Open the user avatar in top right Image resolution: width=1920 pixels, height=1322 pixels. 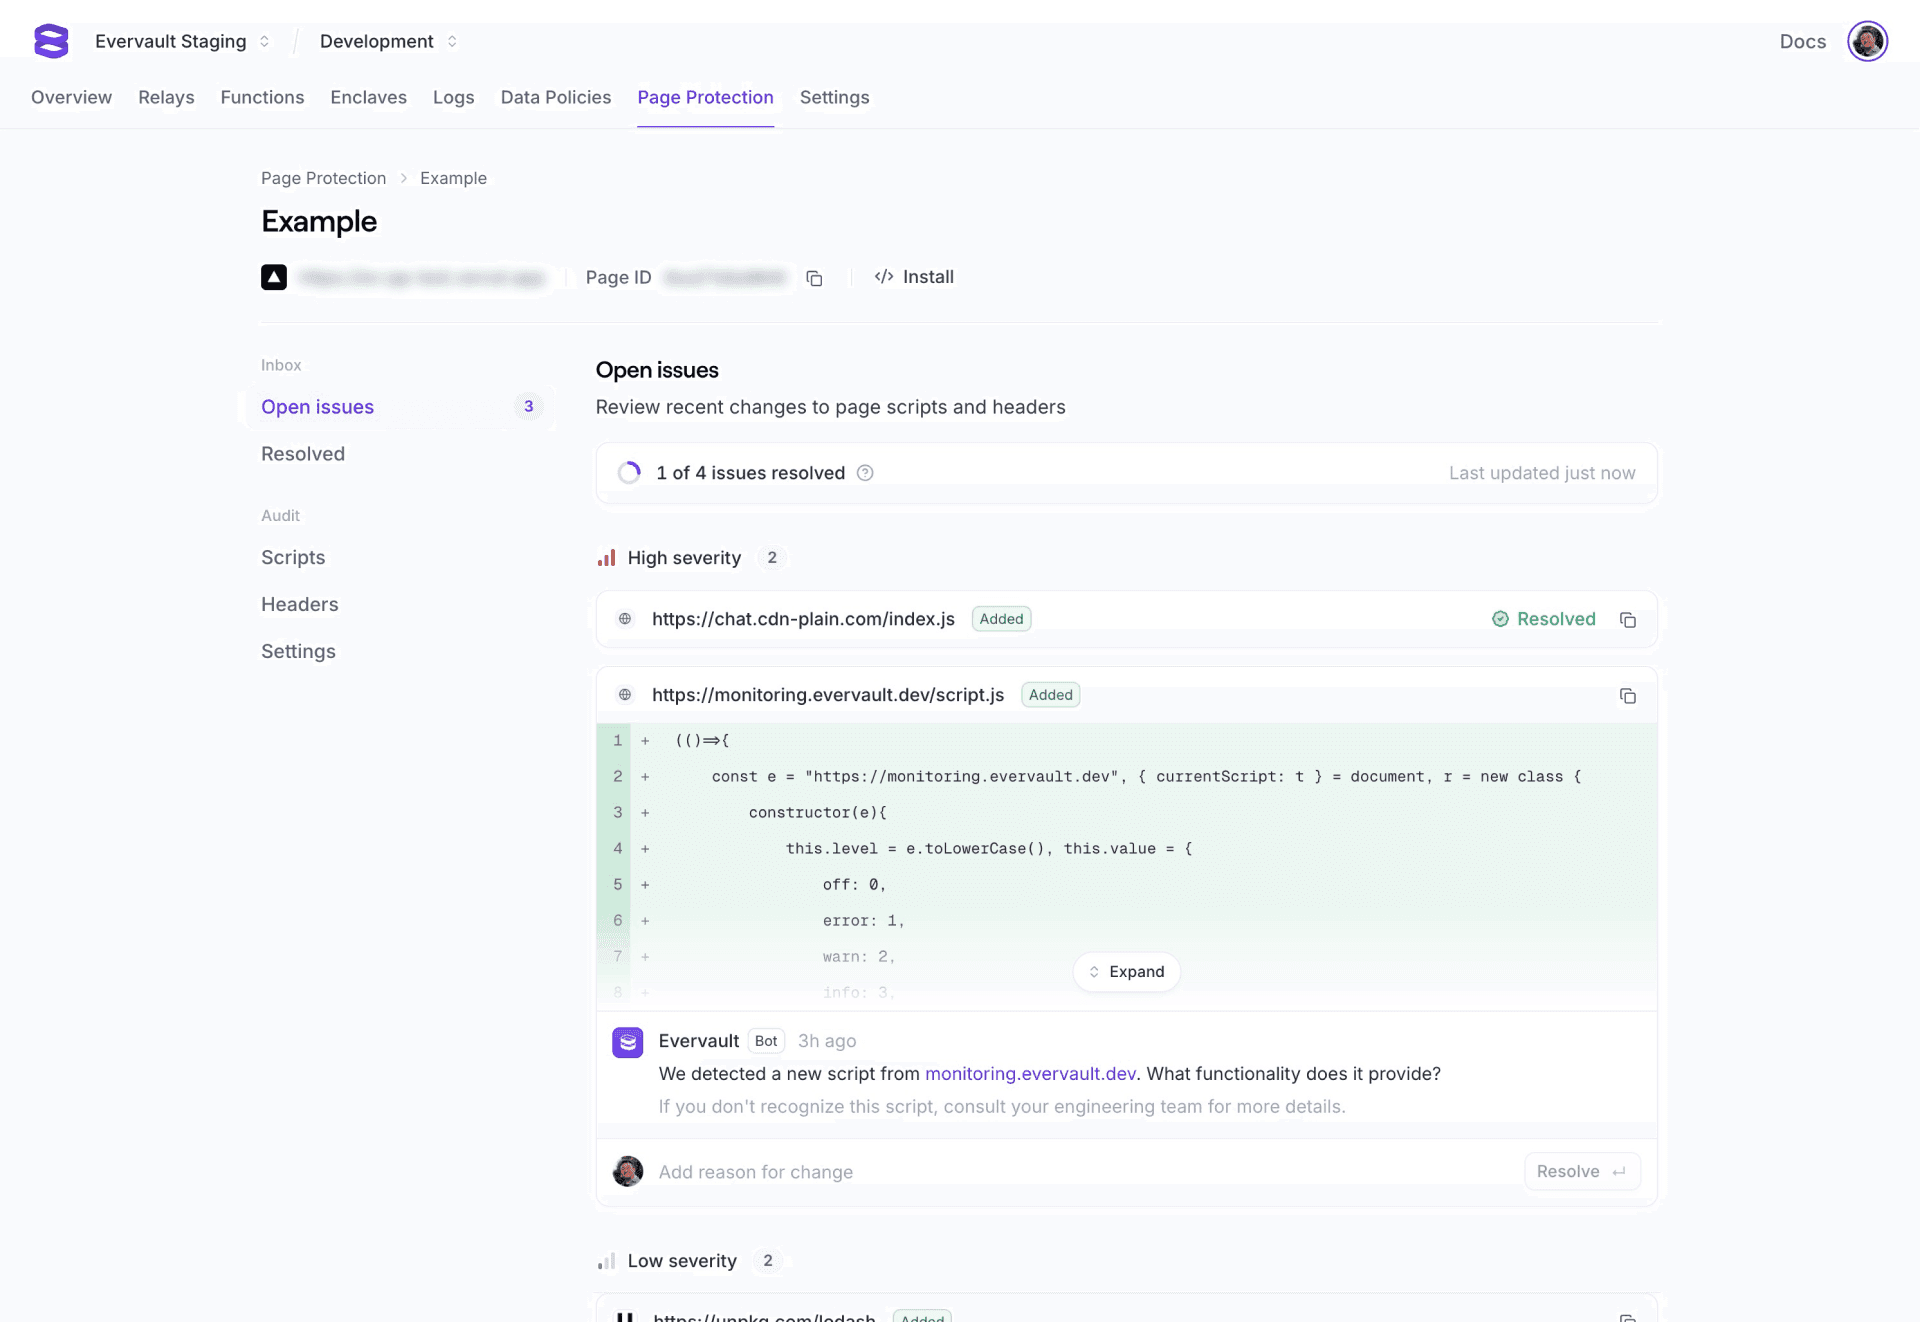[1866, 41]
